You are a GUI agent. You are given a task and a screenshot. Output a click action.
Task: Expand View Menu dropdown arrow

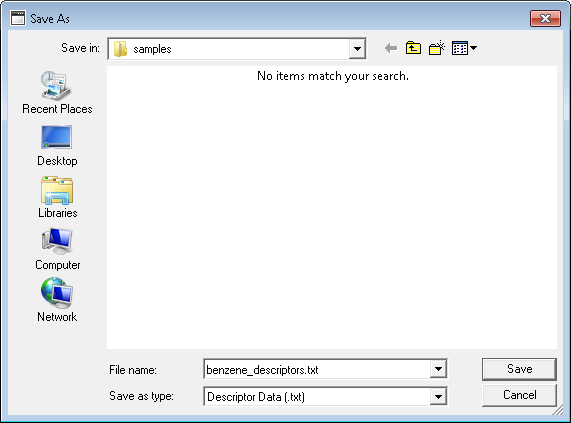pyautogui.click(x=473, y=48)
